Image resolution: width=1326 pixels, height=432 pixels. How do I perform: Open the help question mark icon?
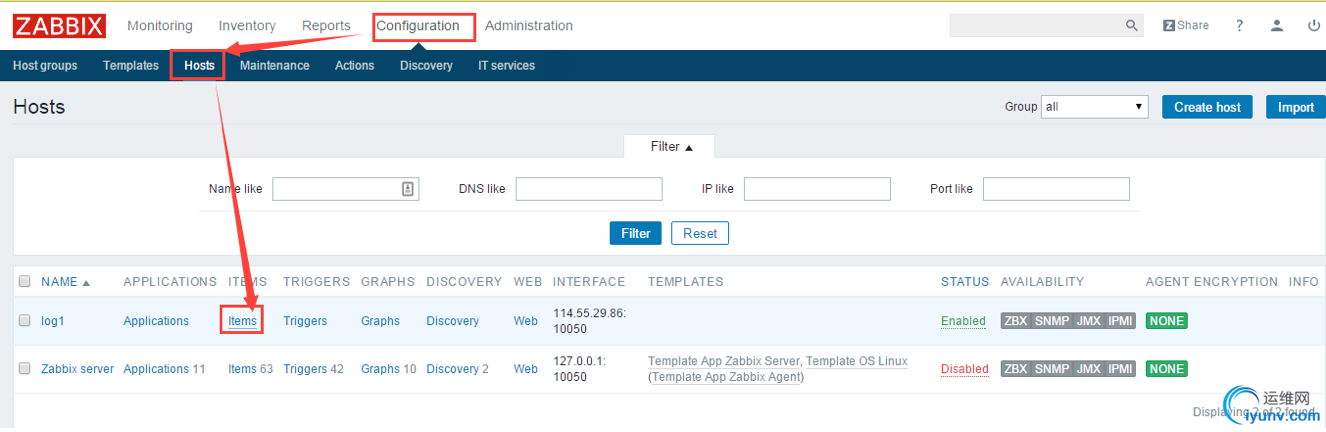coord(1240,26)
